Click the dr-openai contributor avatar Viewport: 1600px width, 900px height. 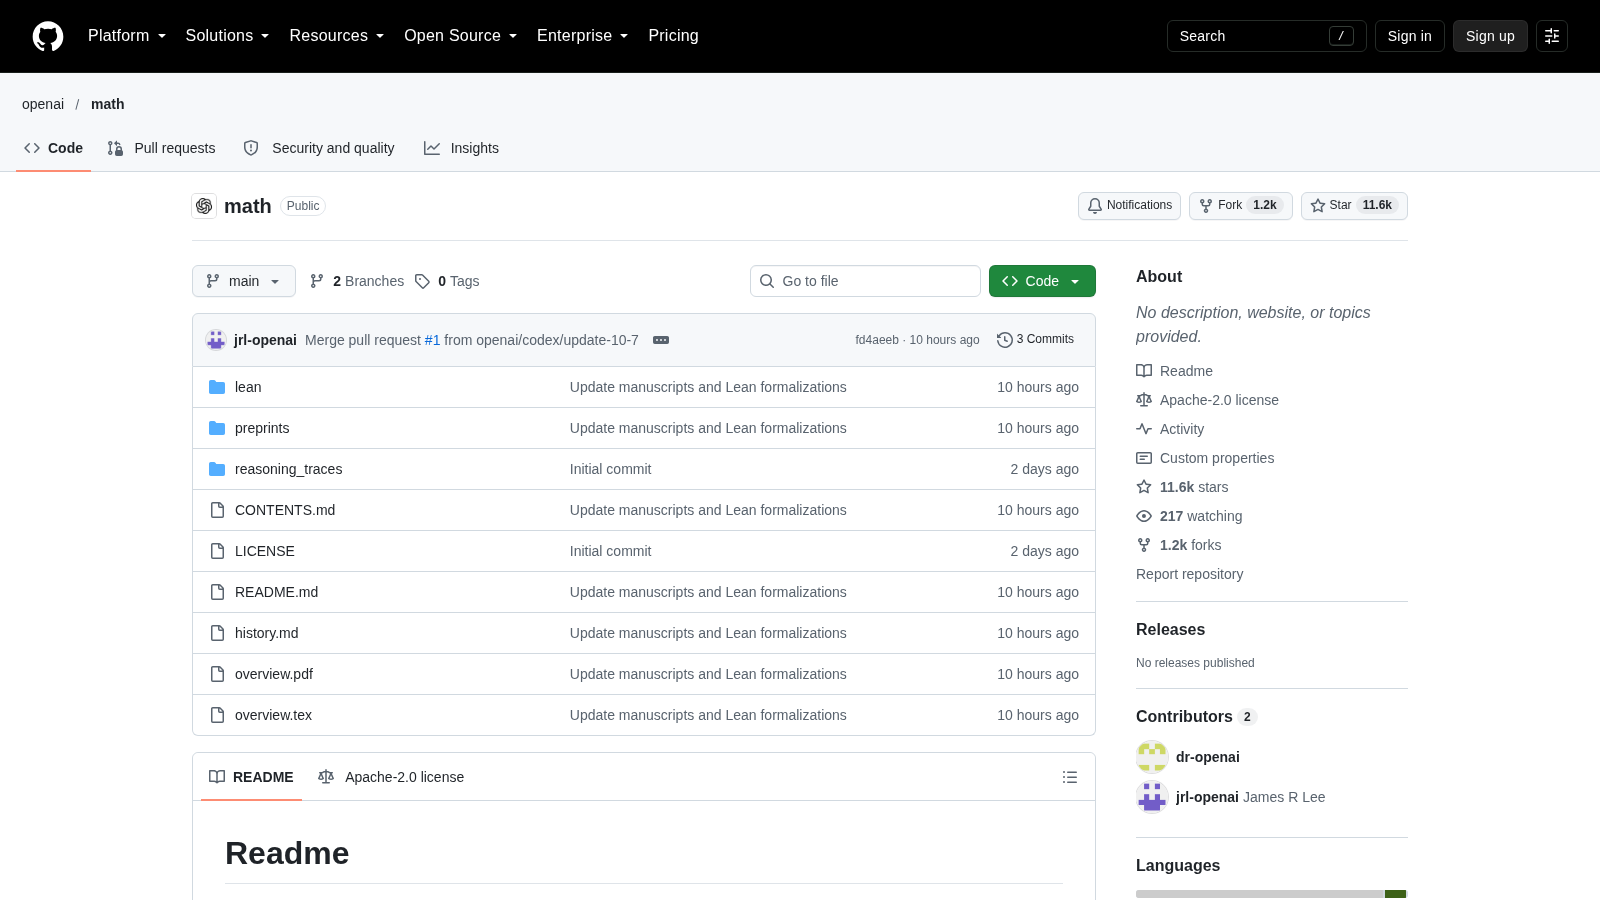coord(1152,757)
